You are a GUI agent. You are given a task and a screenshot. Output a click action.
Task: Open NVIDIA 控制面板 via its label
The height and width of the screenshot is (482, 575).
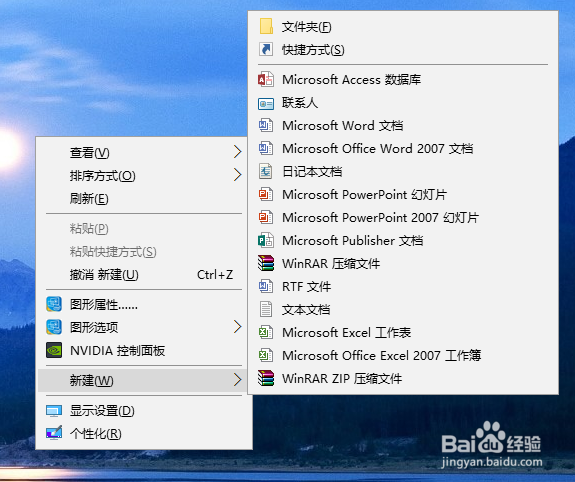(x=117, y=351)
